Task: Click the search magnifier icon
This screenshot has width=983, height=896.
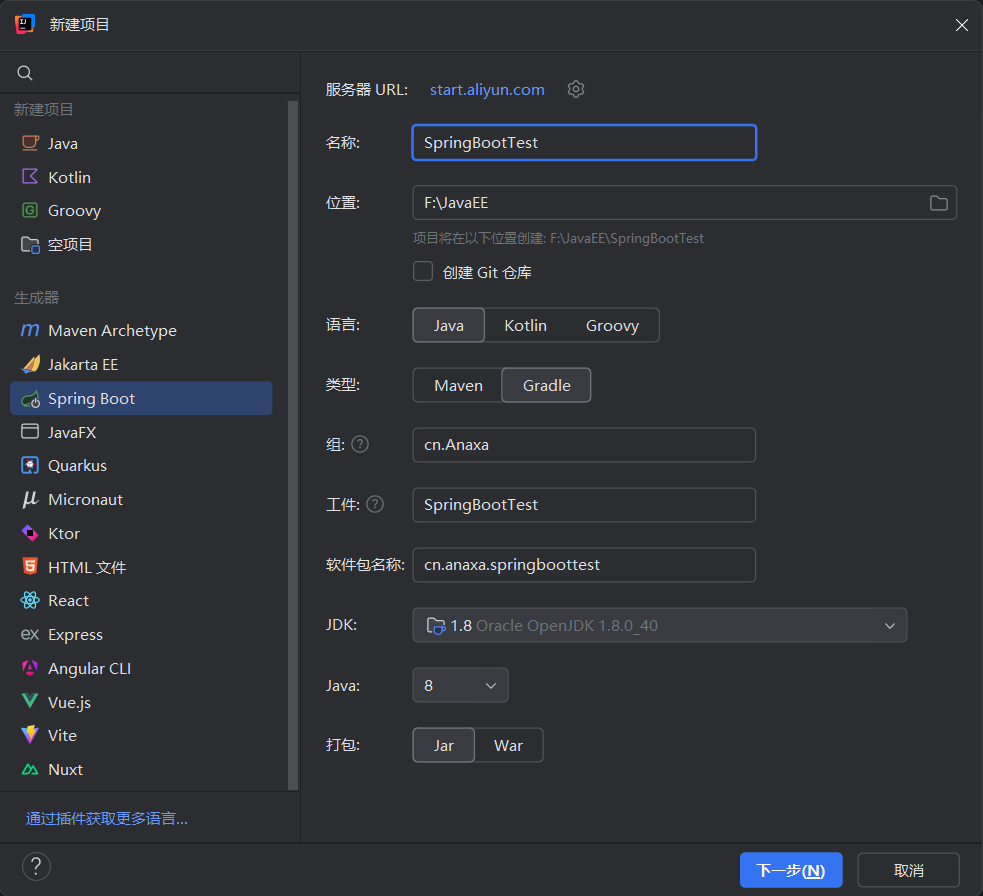Action: tap(25, 73)
